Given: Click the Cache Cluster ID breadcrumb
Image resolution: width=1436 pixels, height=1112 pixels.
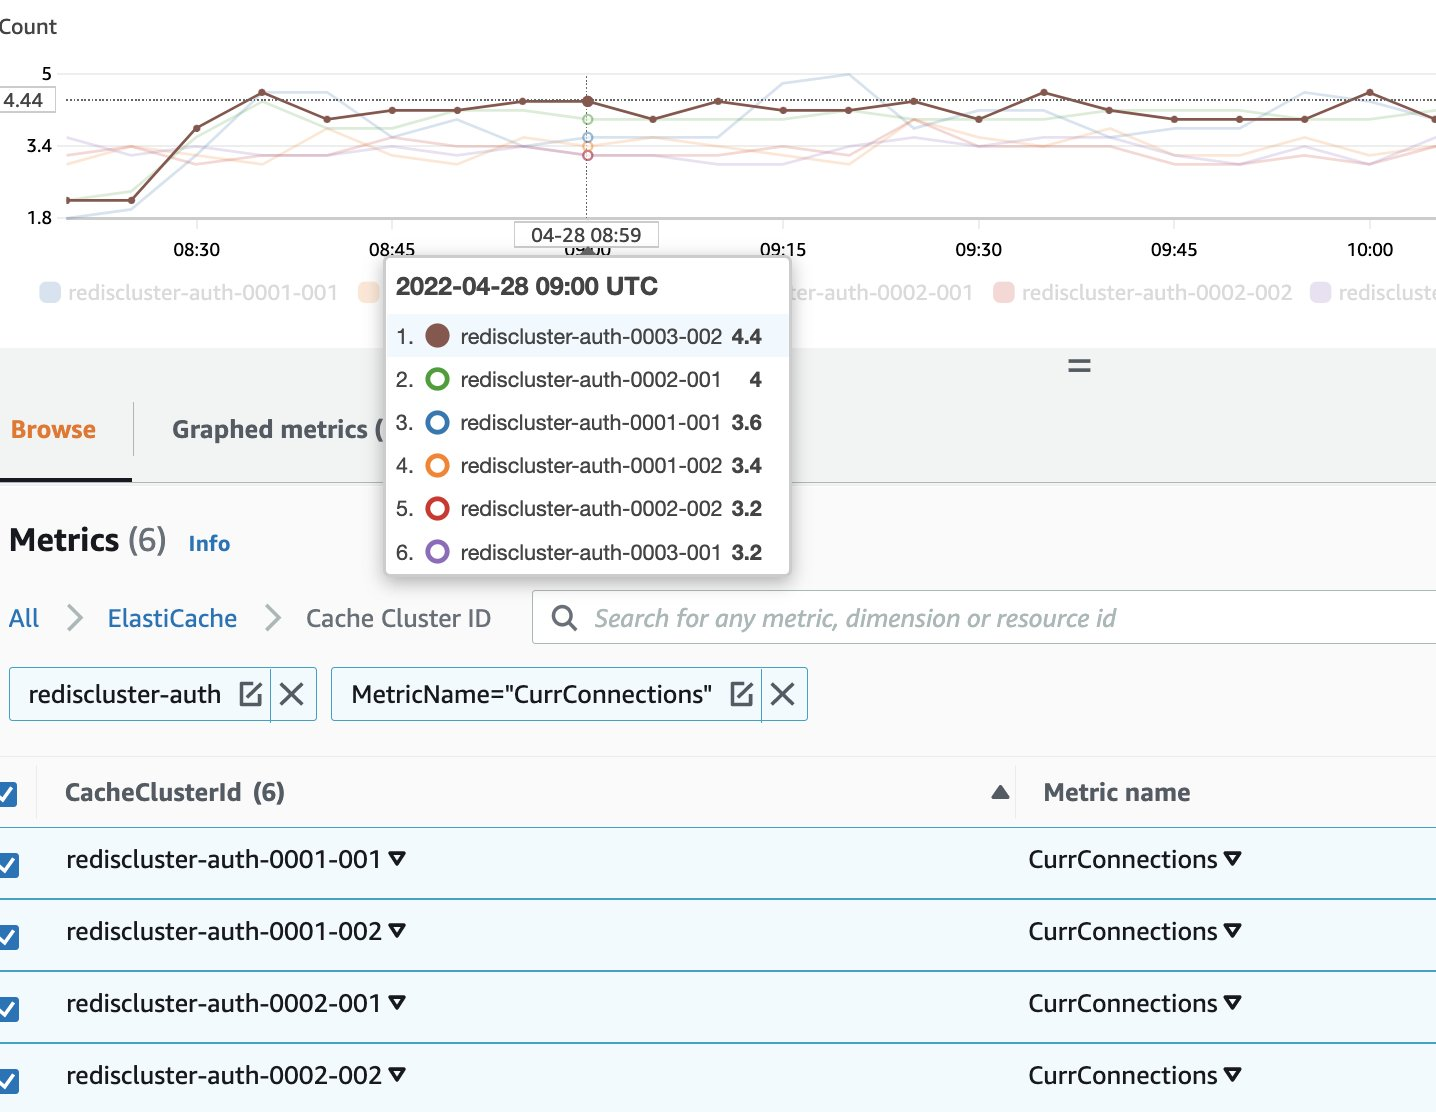Looking at the screenshot, I should [x=398, y=618].
